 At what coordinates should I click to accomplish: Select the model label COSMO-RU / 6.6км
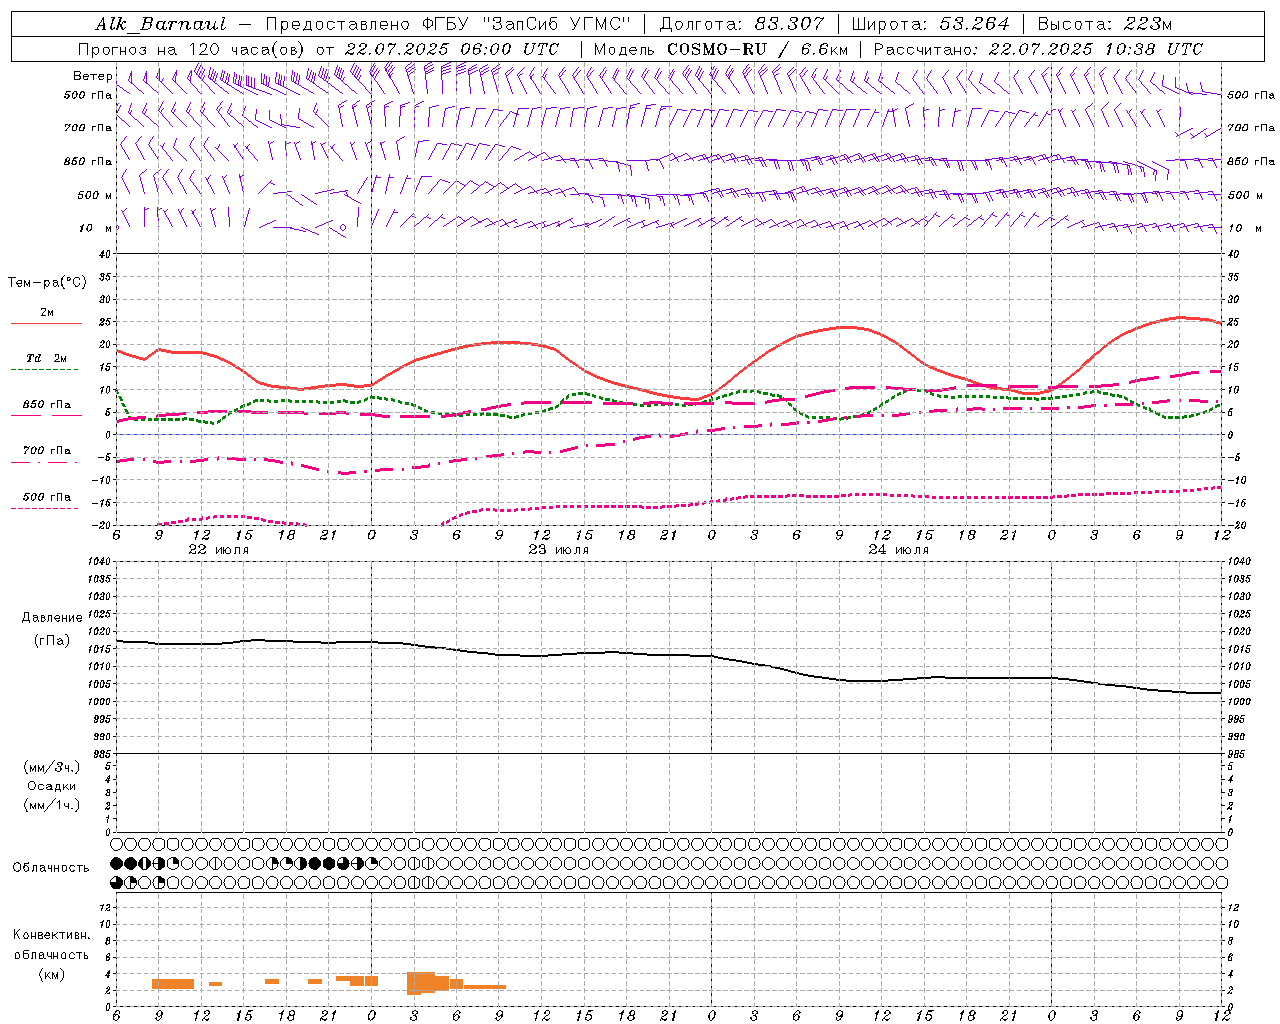point(757,49)
